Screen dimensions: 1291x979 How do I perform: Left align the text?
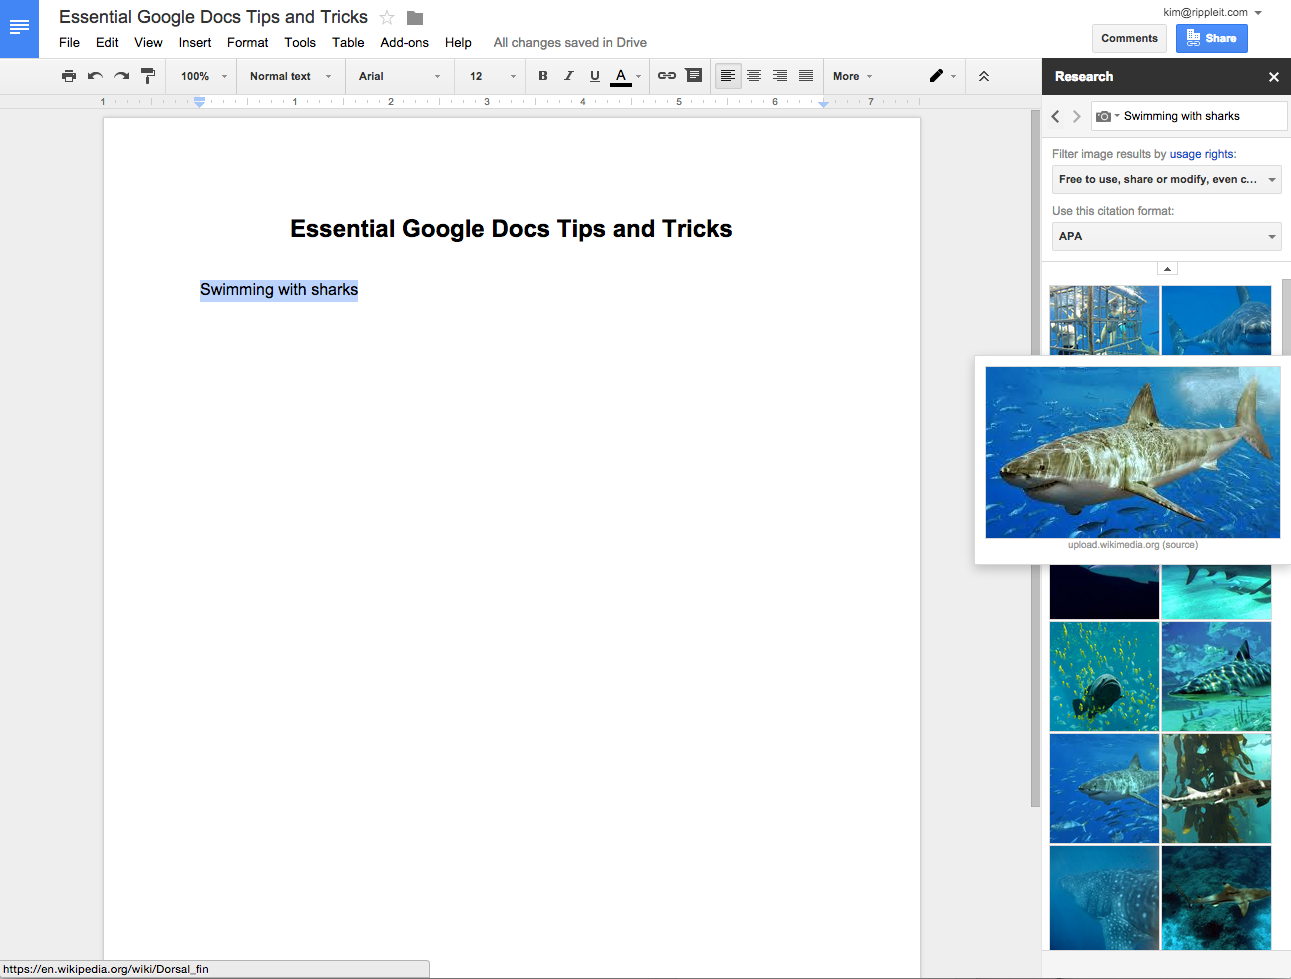pos(728,76)
